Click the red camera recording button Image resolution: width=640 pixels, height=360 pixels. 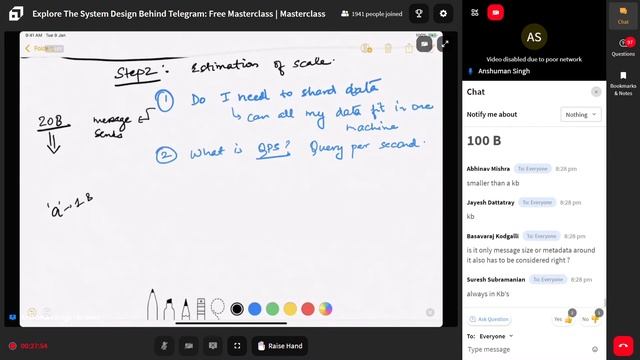(496, 13)
